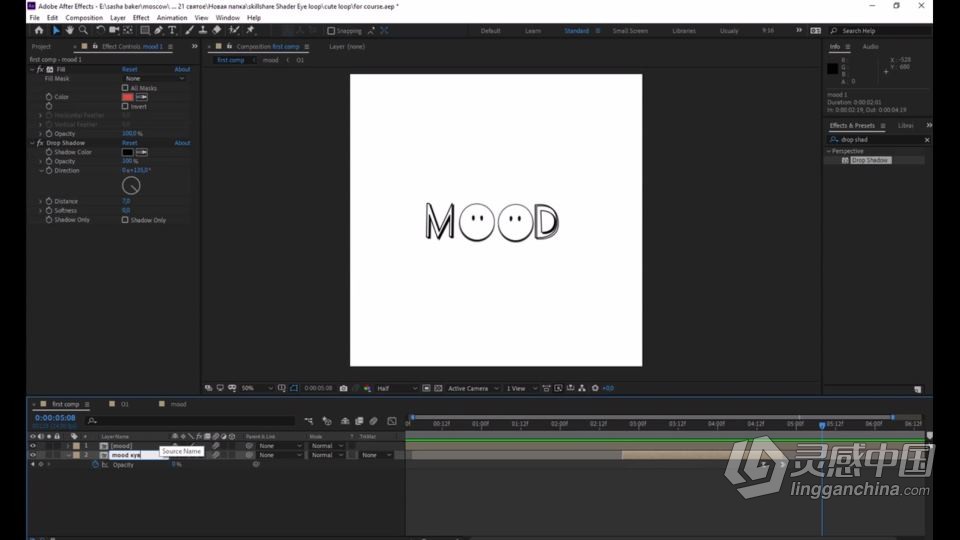Click the frame blending icon in timeline

click(x=359, y=421)
